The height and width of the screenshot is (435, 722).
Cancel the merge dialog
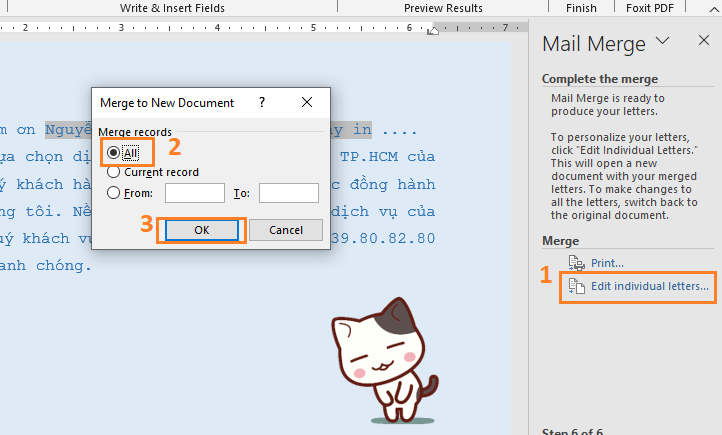coord(285,230)
